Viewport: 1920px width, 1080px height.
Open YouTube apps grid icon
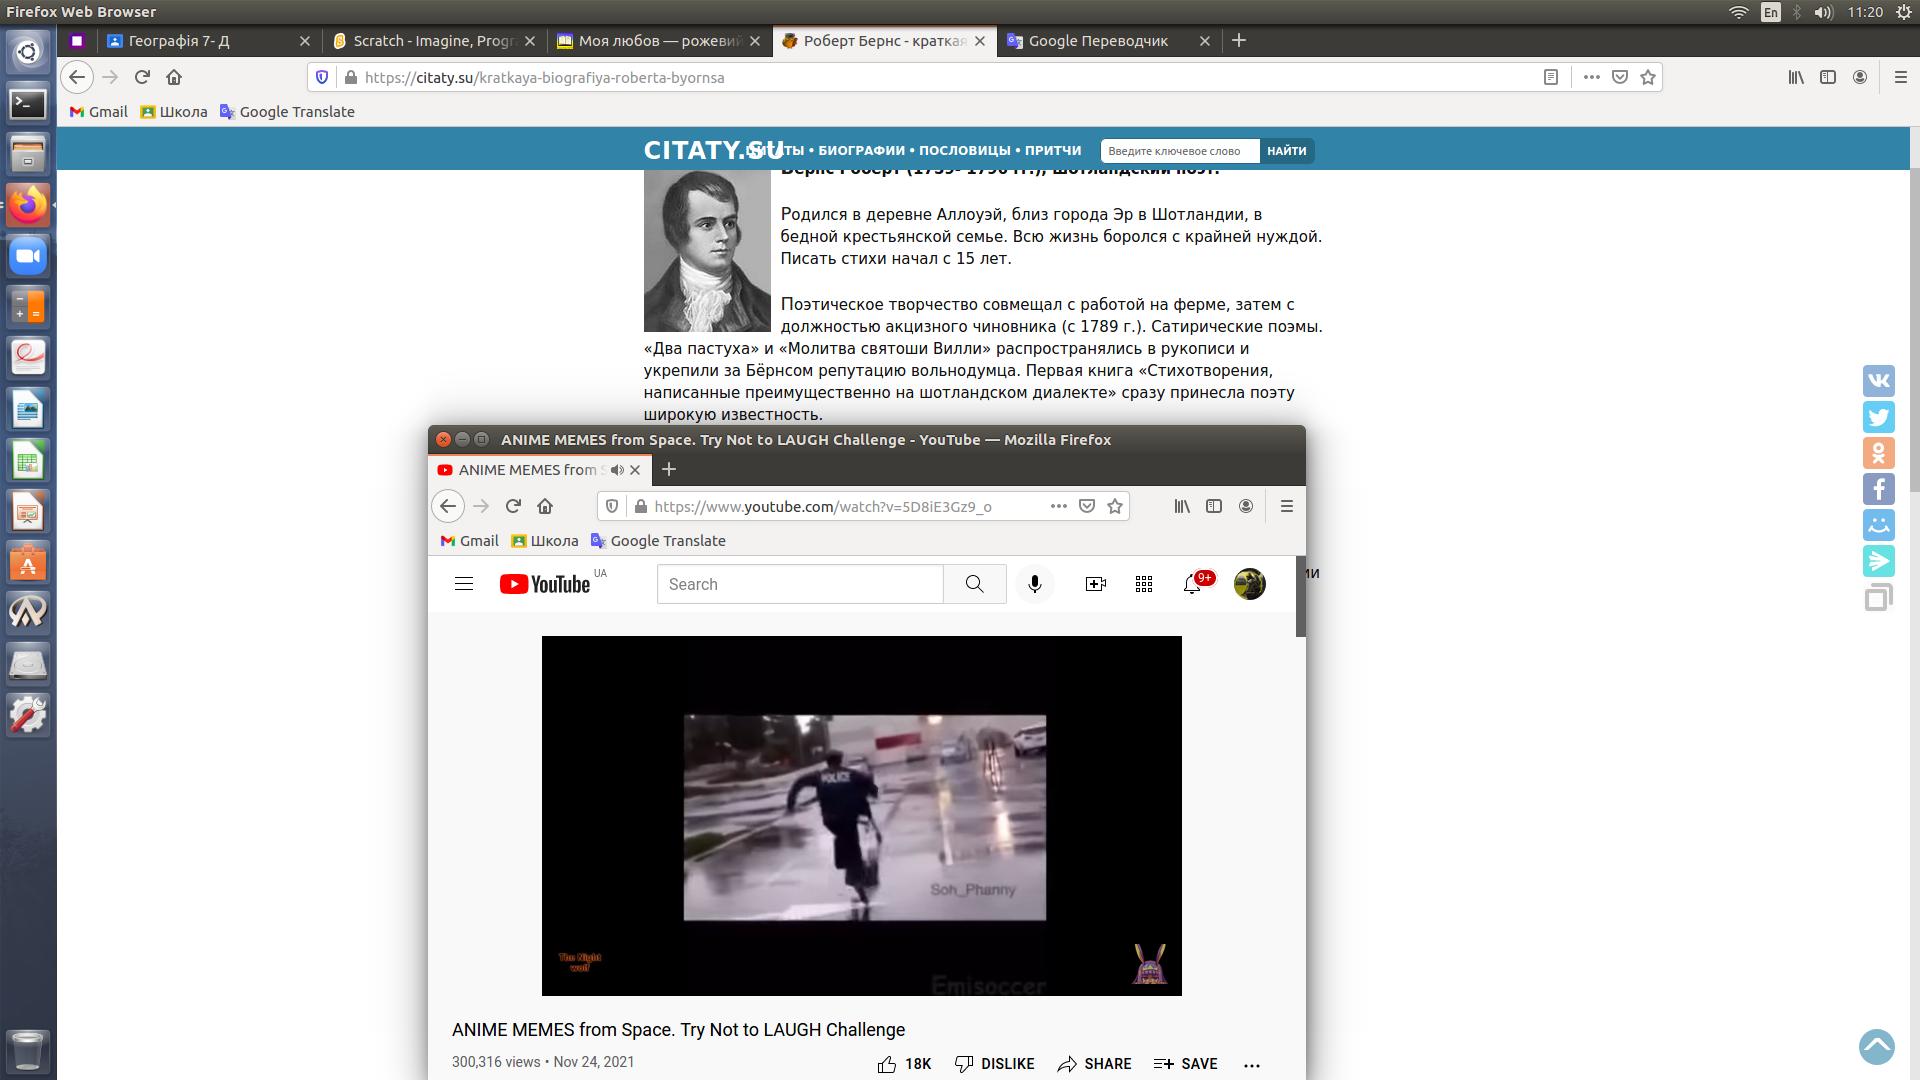pyautogui.click(x=1144, y=584)
